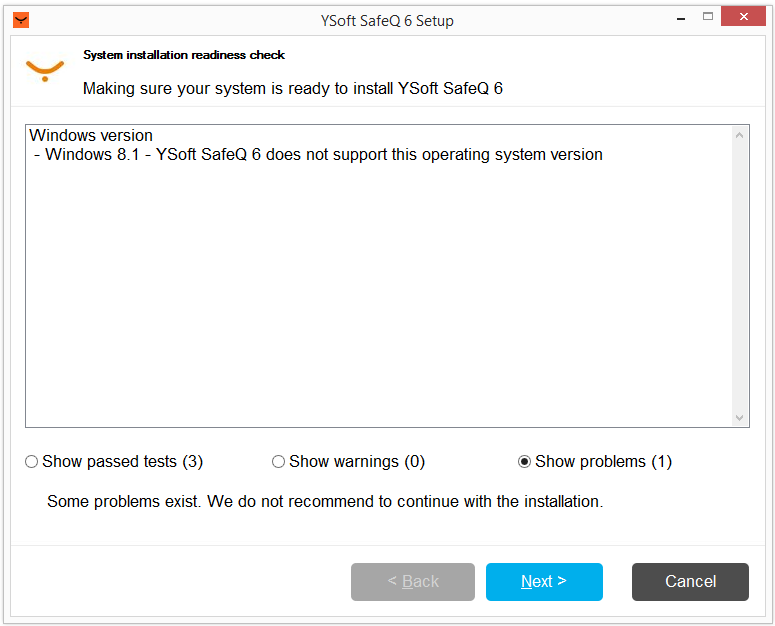
Task: Click the Windows 8.1 unsupported problem line
Action: click(318, 155)
